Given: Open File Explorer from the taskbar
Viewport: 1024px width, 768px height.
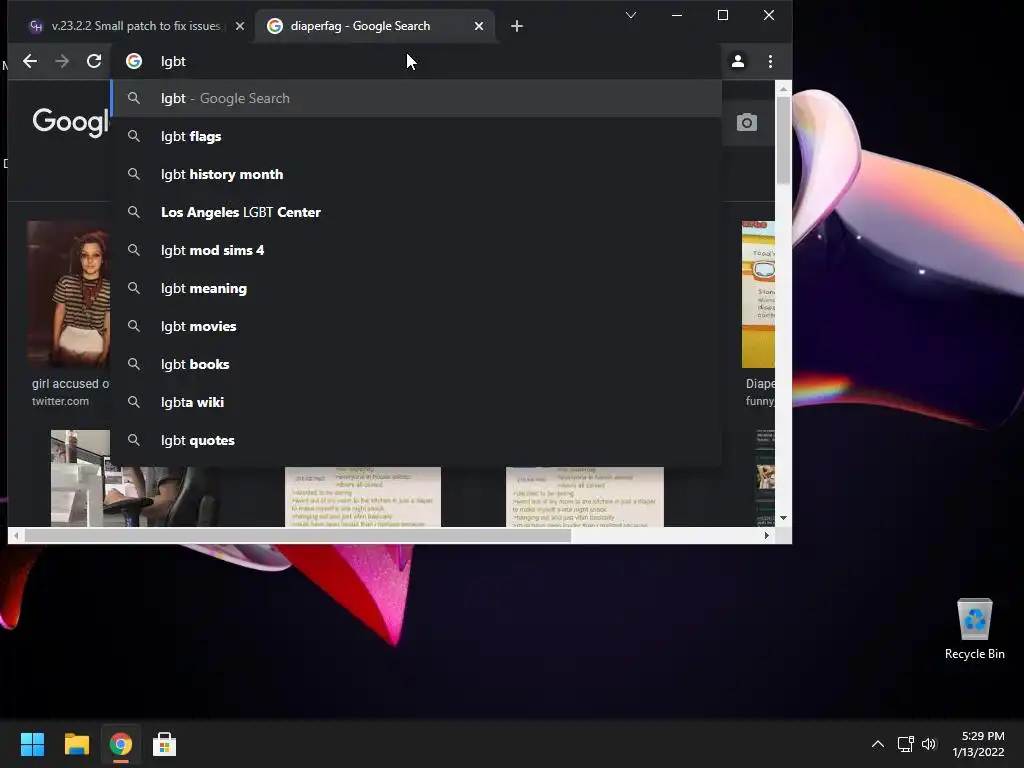Looking at the screenshot, I should (x=76, y=744).
